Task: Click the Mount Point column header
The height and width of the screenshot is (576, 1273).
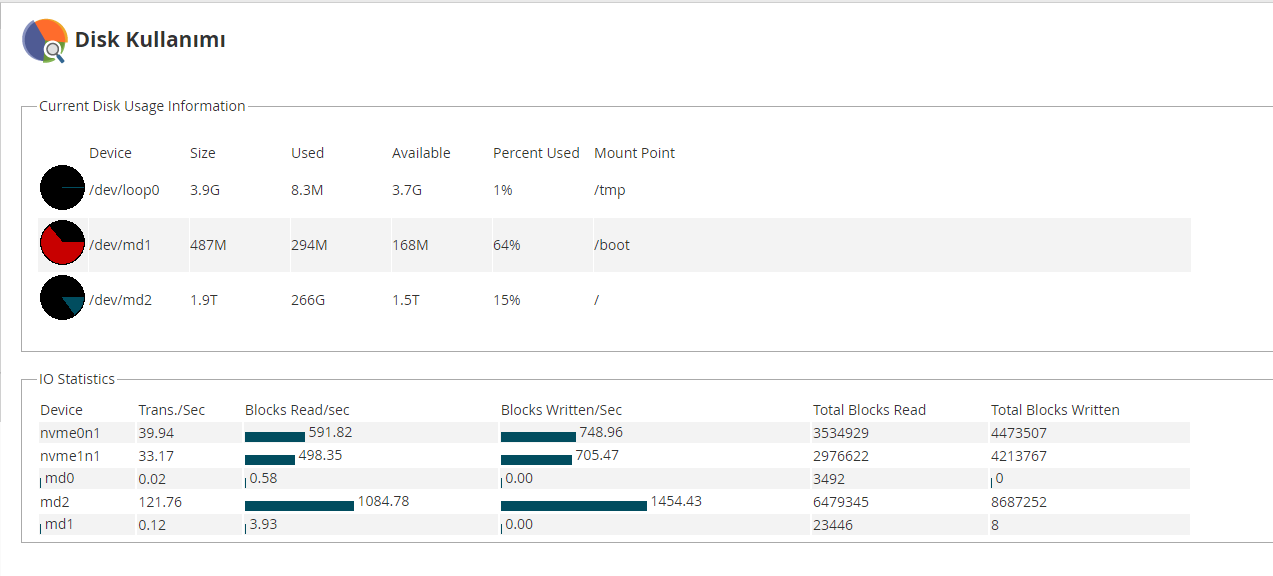Action: click(x=634, y=153)
